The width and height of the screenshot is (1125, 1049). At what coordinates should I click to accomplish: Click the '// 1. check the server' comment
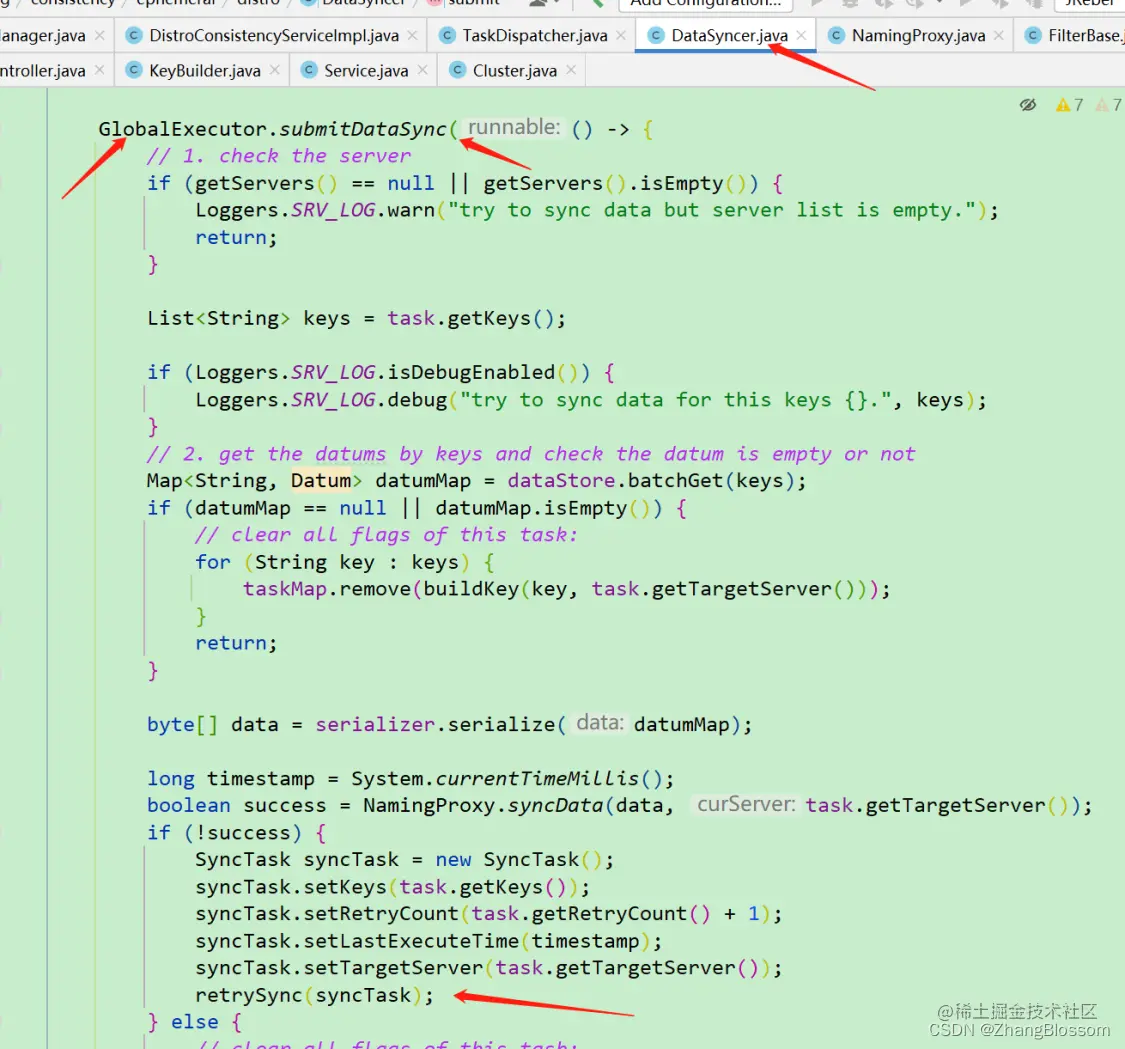point(279,156)
